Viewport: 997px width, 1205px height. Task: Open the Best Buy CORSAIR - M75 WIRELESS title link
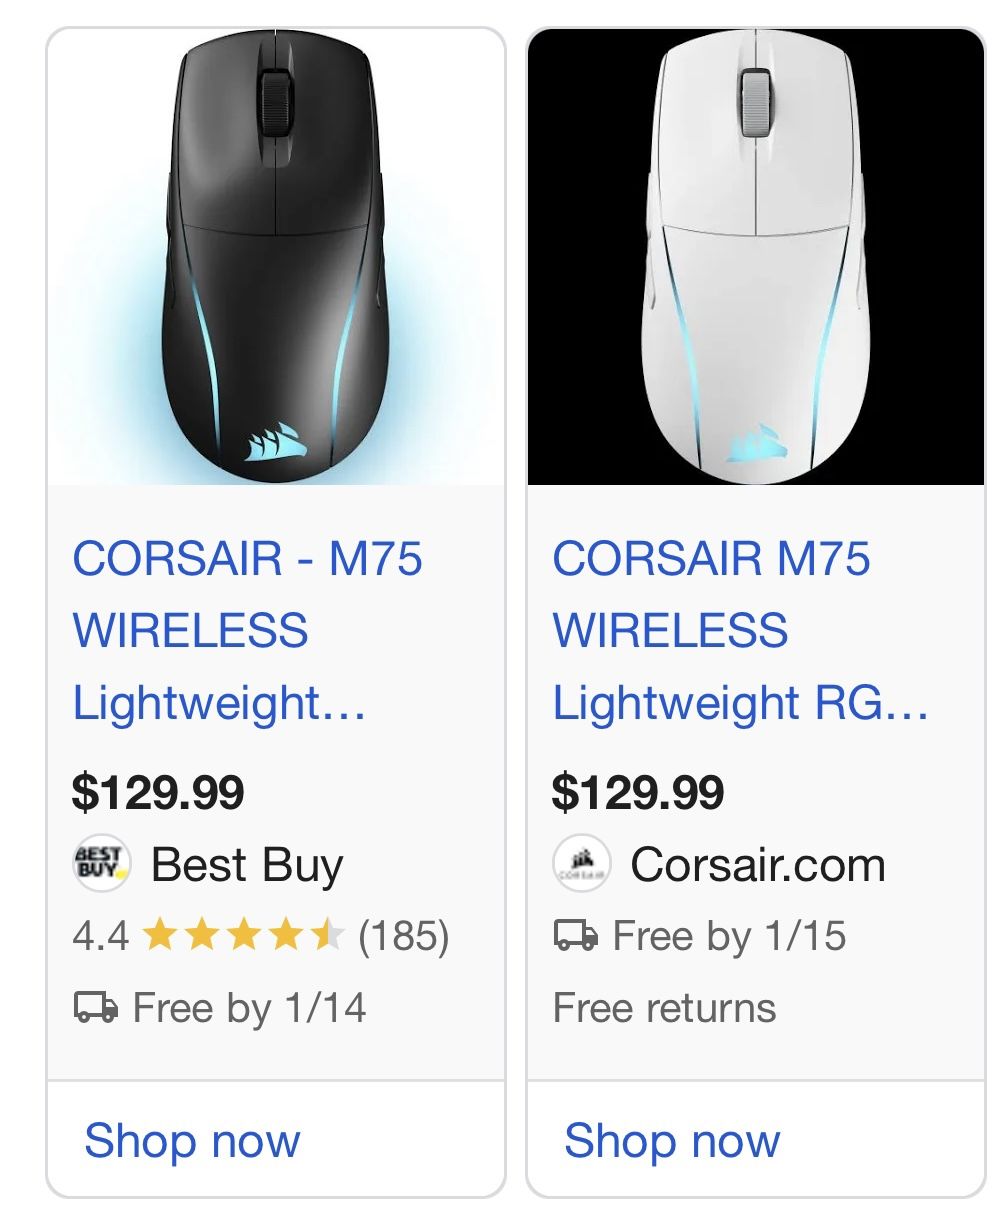(x=247, y=630)
